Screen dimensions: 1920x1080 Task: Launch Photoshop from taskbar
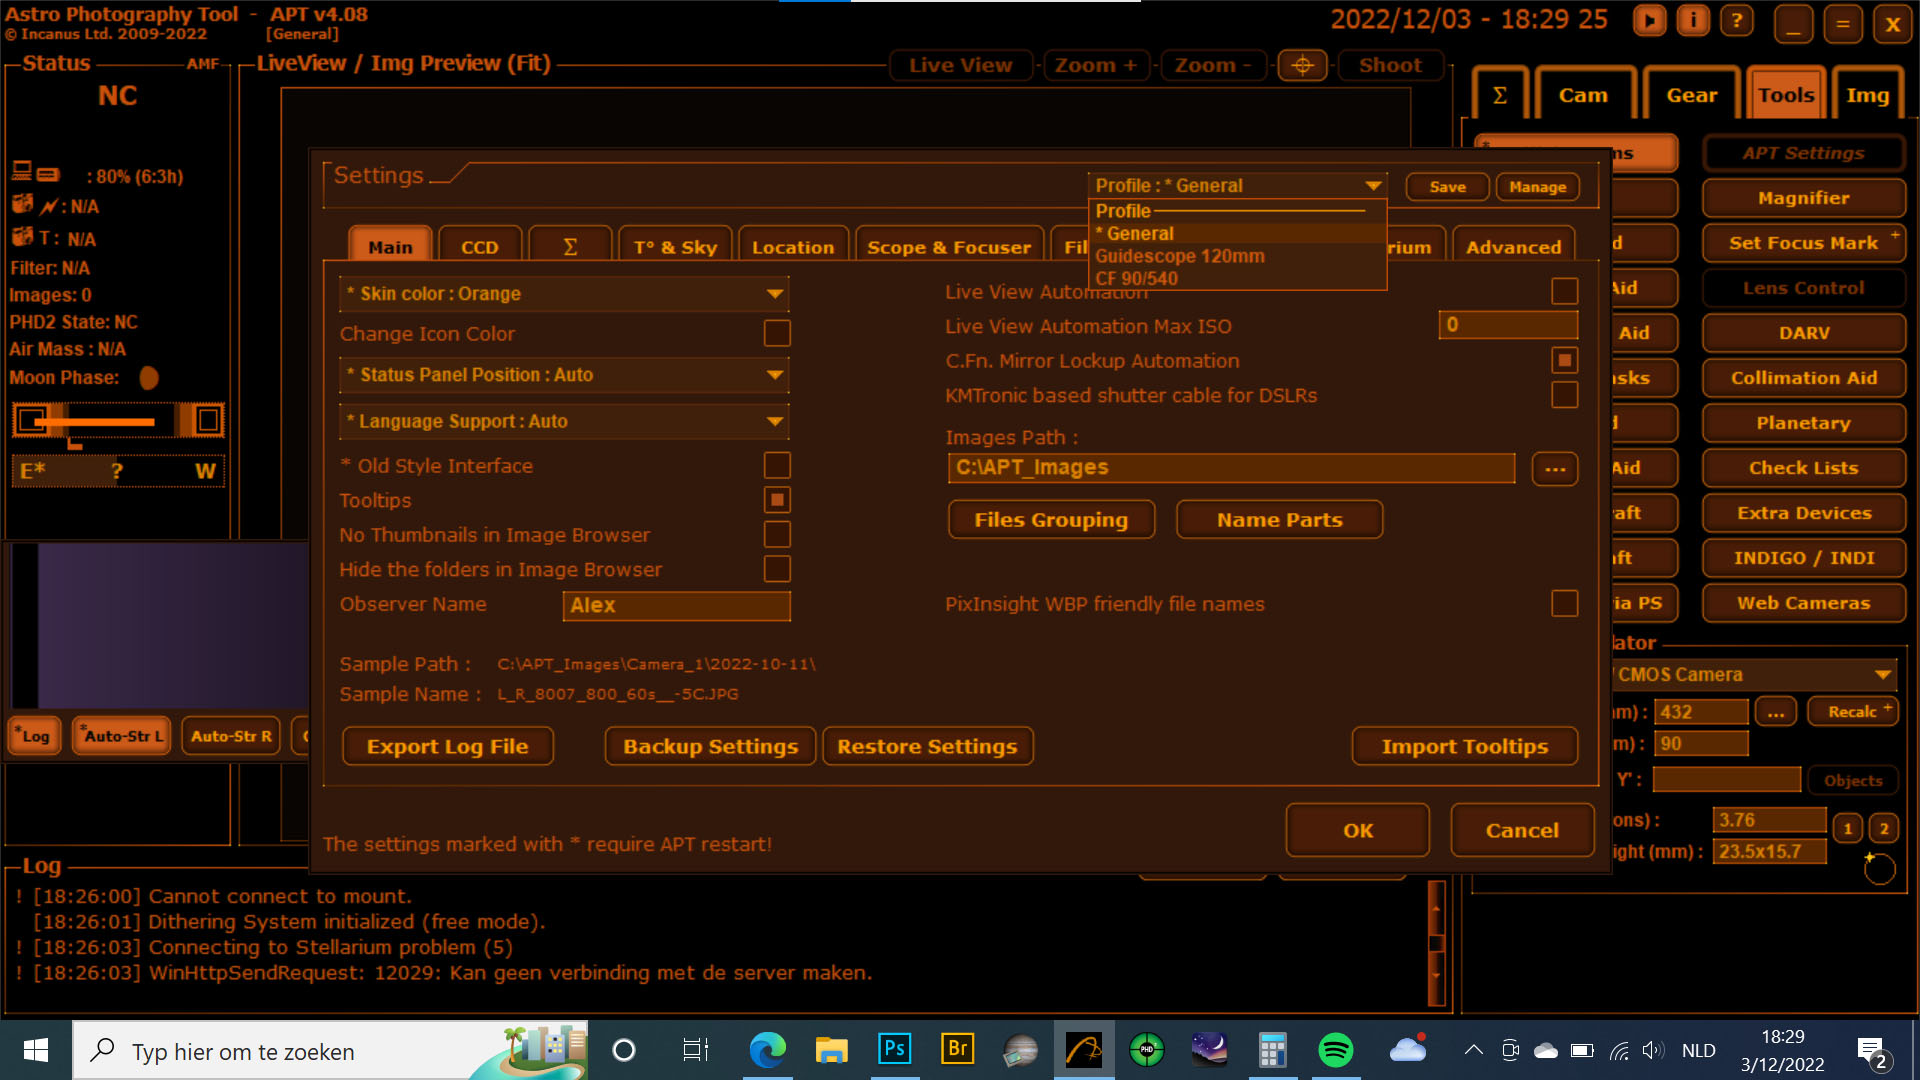[x=894, y=1049]
